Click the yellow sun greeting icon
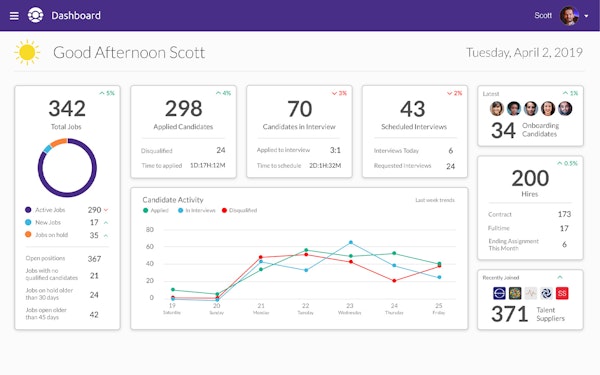This screenshot has height=375, width=600. [x=27, y=52]
